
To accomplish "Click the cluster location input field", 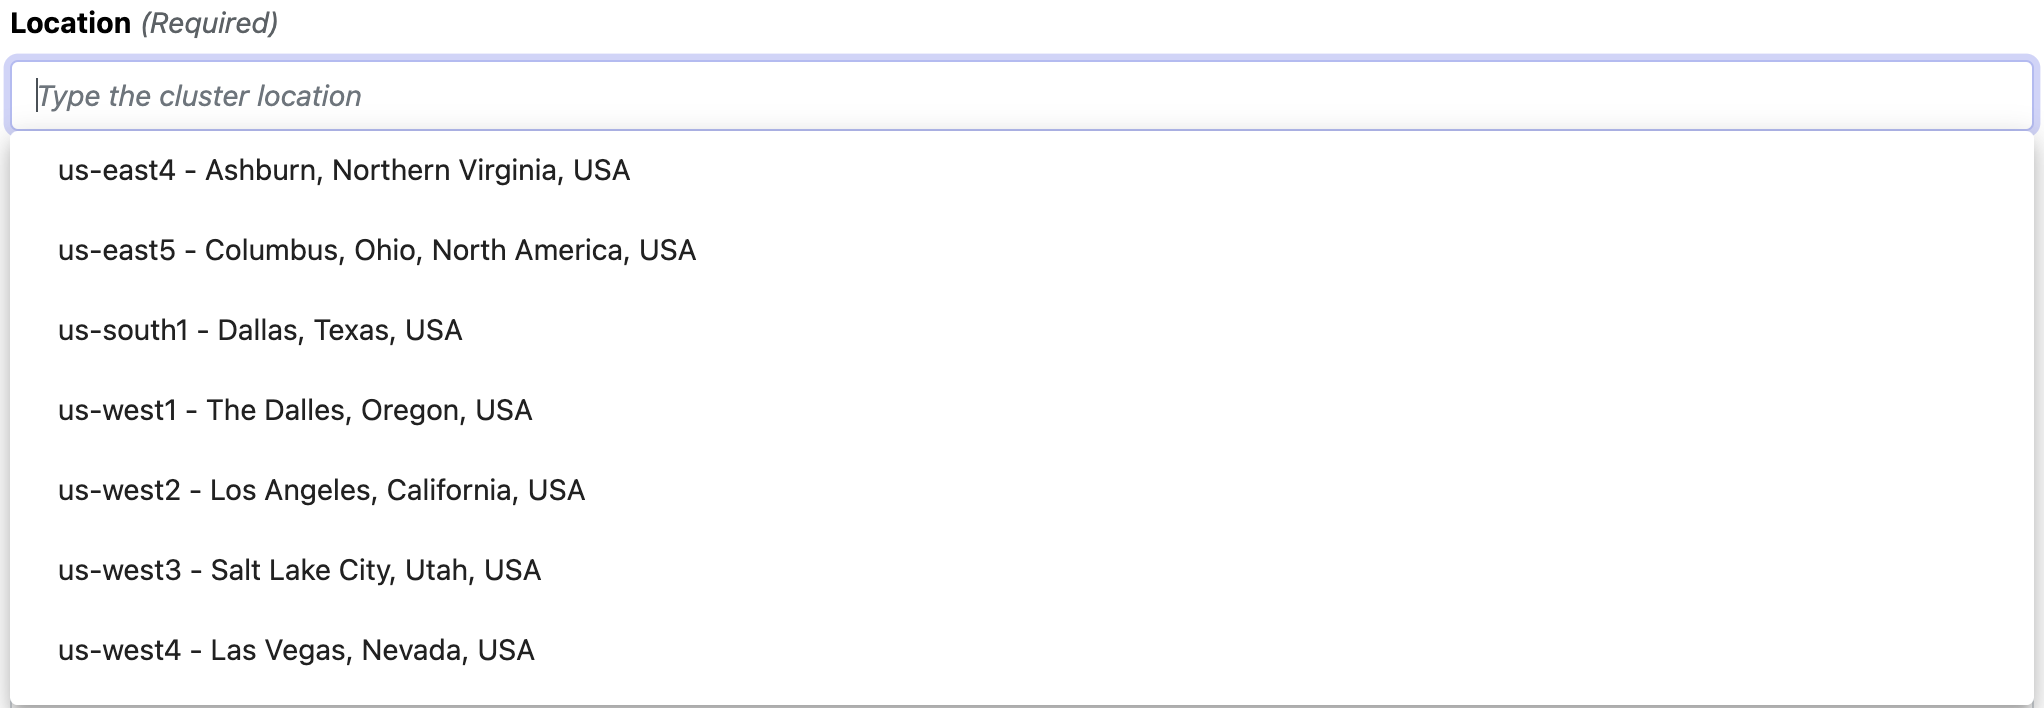I will [1020, 96].
